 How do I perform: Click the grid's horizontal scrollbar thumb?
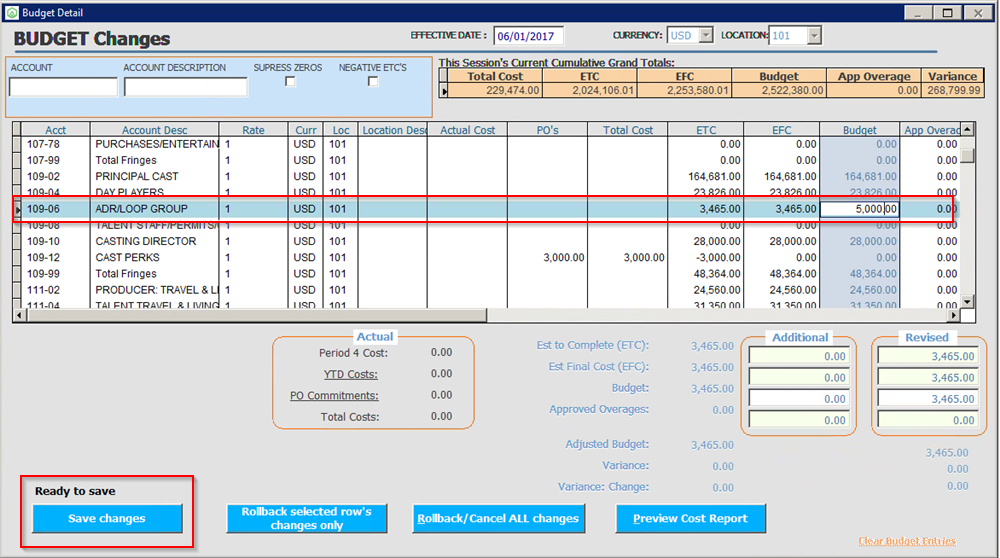pyautogui.click(x=256, y=315)
